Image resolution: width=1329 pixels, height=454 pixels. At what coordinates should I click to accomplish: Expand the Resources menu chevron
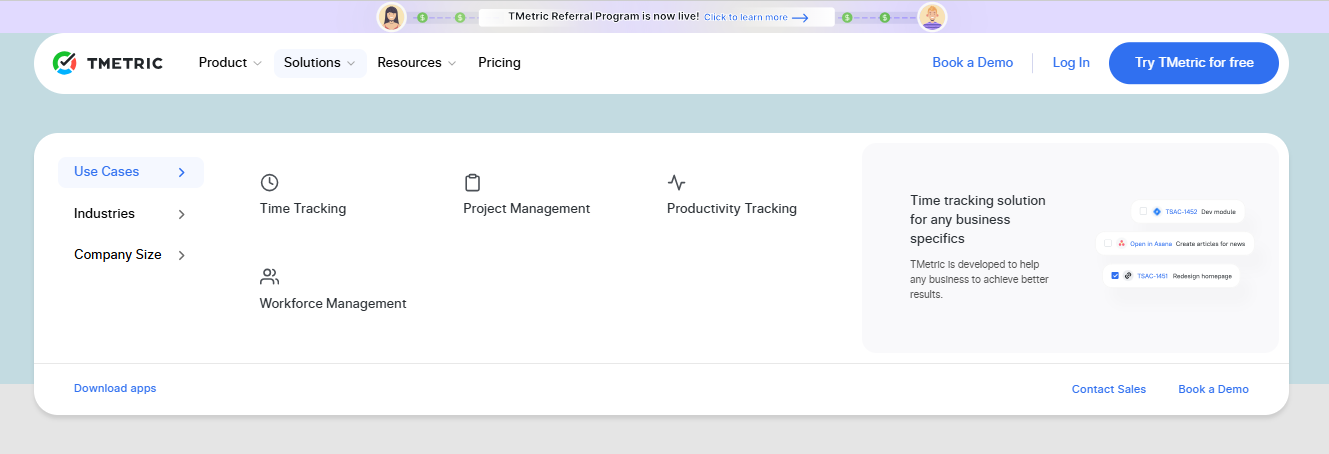[x=452, y=63]
